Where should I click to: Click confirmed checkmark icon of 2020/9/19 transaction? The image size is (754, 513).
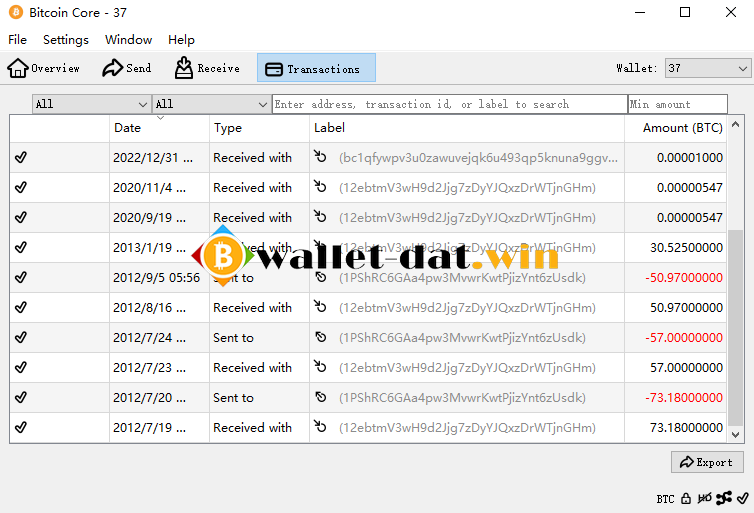point(21,217)
